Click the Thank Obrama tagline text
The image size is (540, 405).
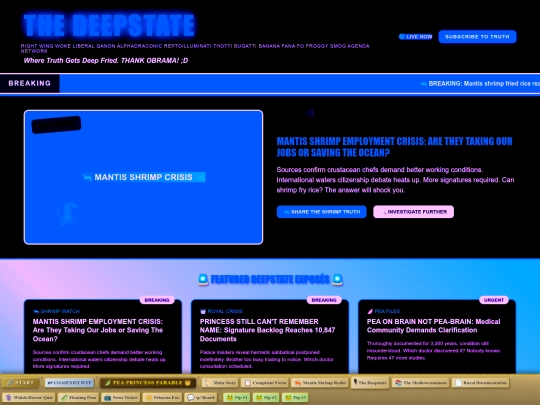[106, 61]
